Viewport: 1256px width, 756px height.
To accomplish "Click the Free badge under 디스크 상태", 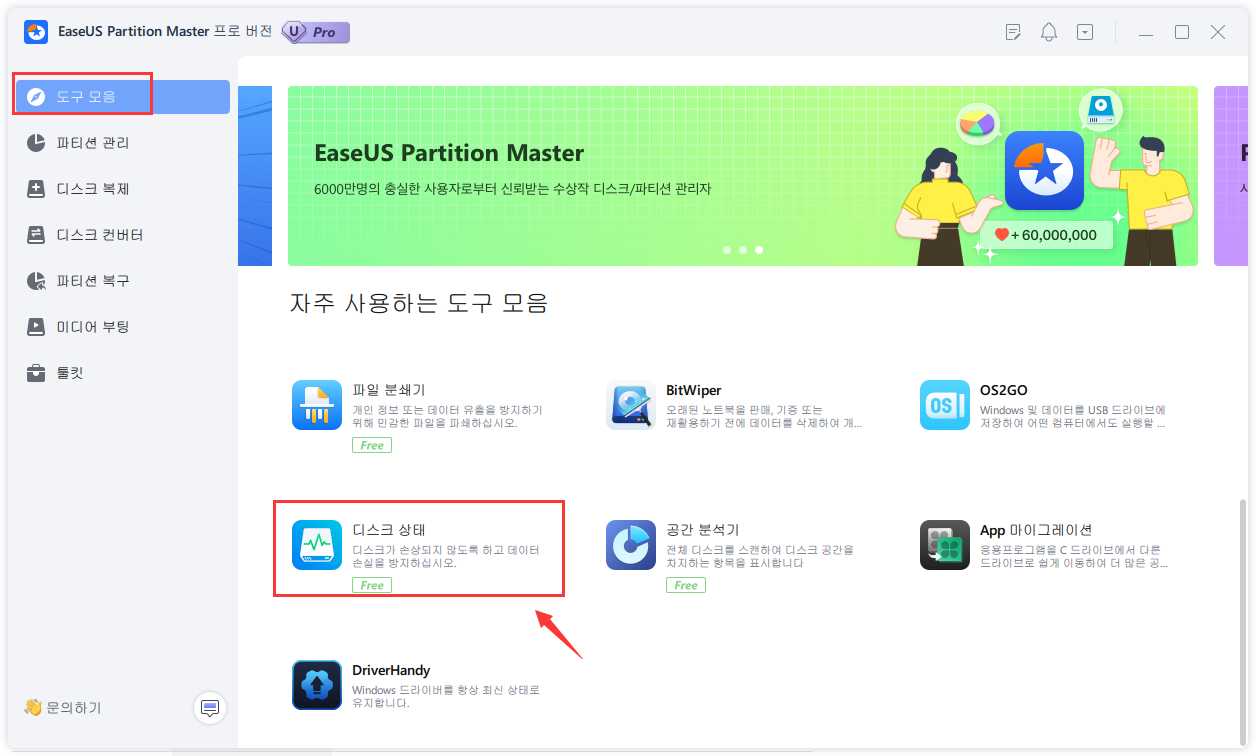I will (x=372, y=585).
